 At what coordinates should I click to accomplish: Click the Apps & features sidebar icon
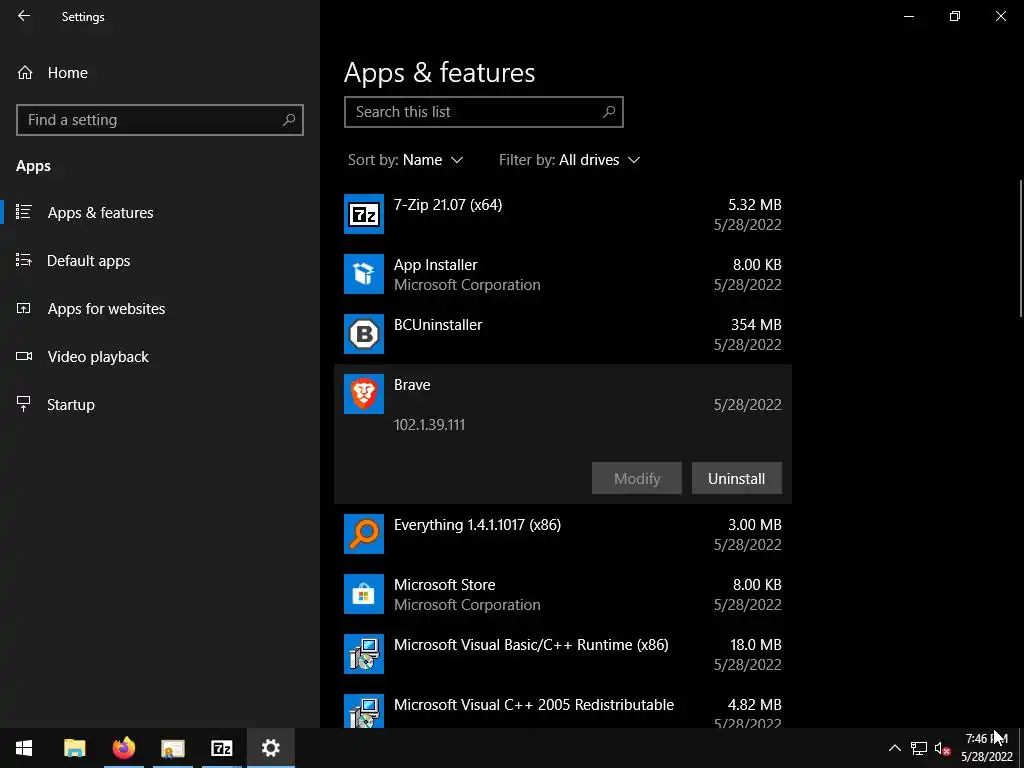point(24,212)
